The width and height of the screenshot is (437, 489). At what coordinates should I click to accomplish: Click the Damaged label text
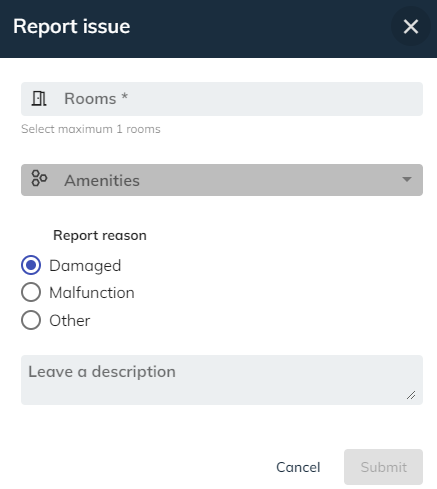click(85, 266)
